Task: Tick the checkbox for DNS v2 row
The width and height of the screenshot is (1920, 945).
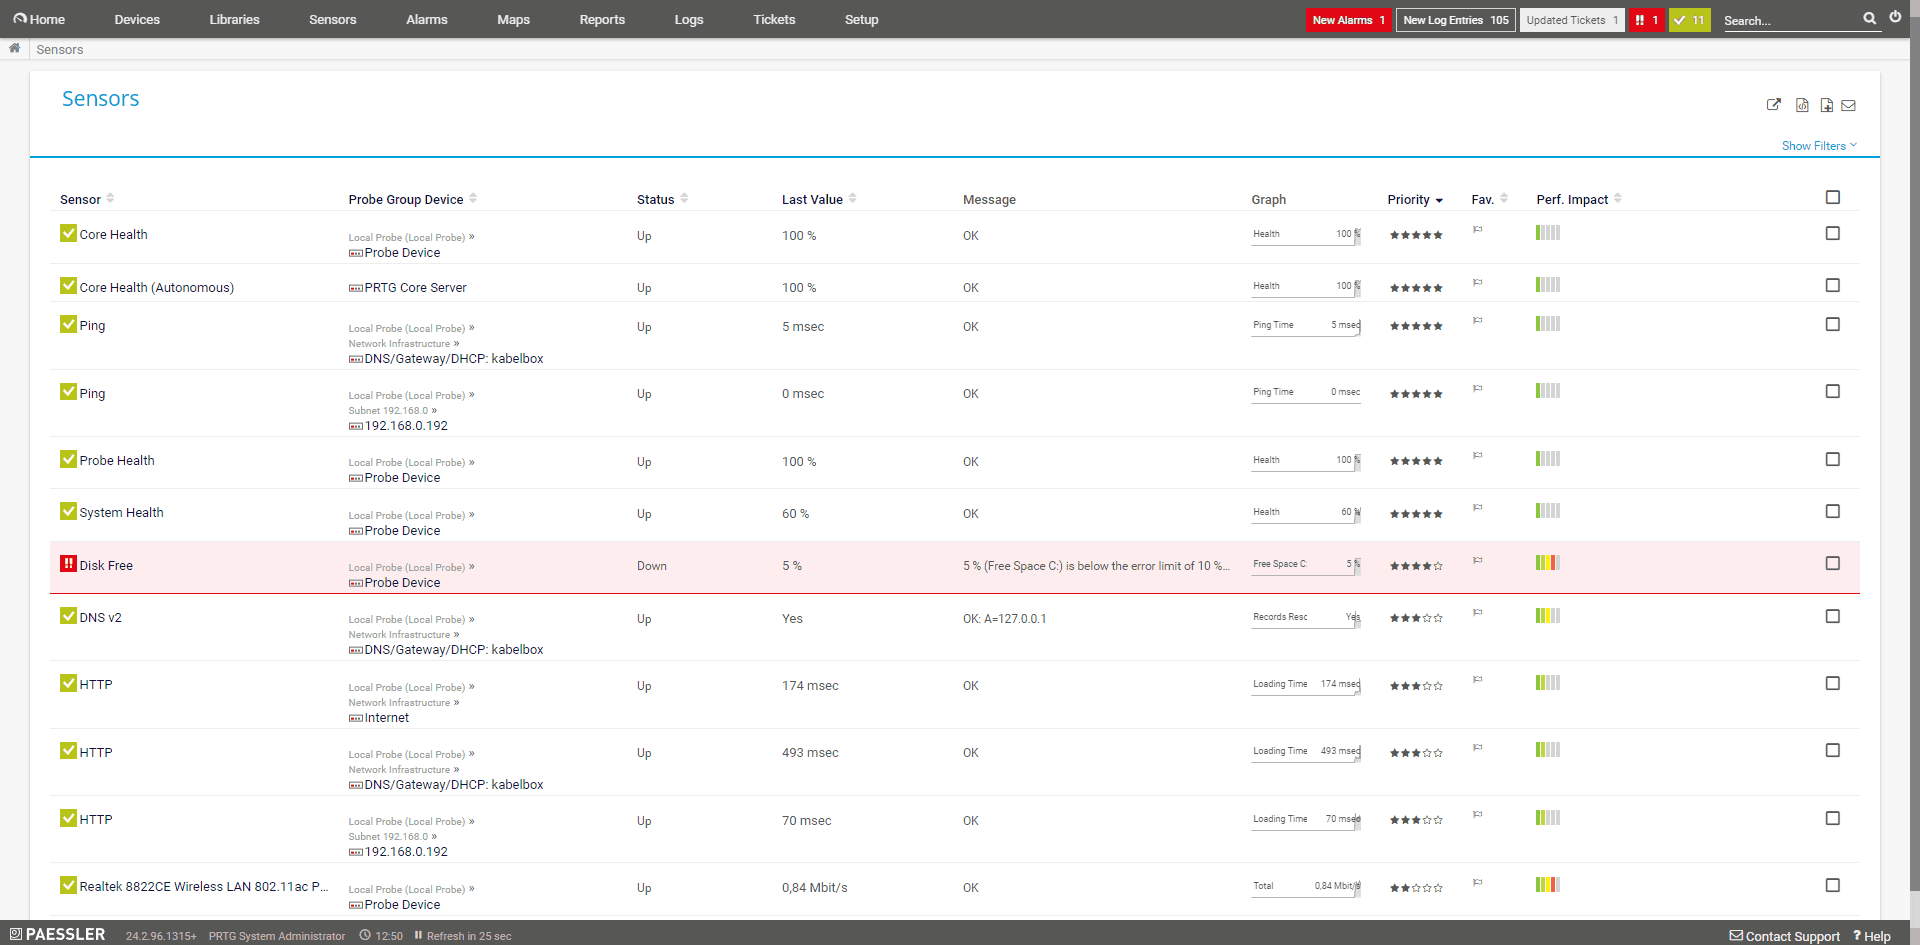Action: [x=1832, y=616]
